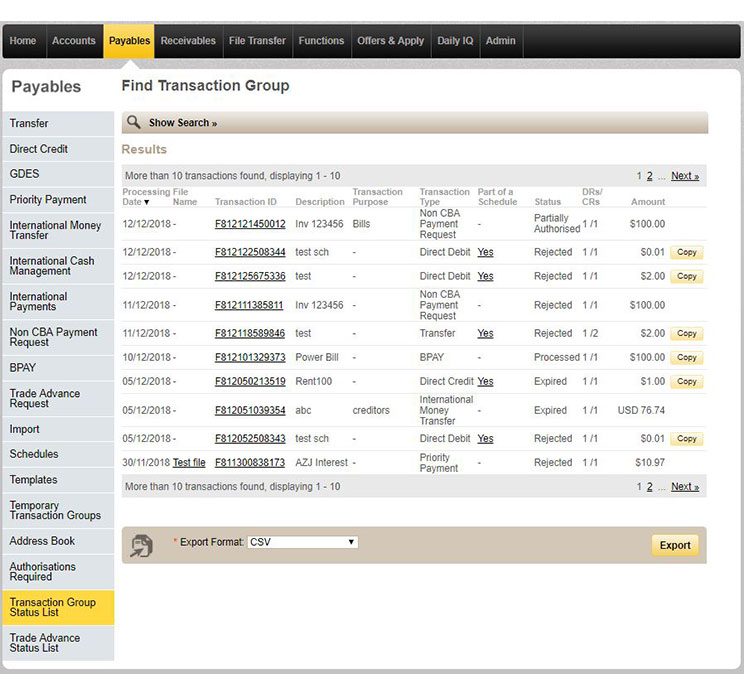Open Import in sidebar
The width and height of the screenshot is (744, 696).
coord(58,429)
